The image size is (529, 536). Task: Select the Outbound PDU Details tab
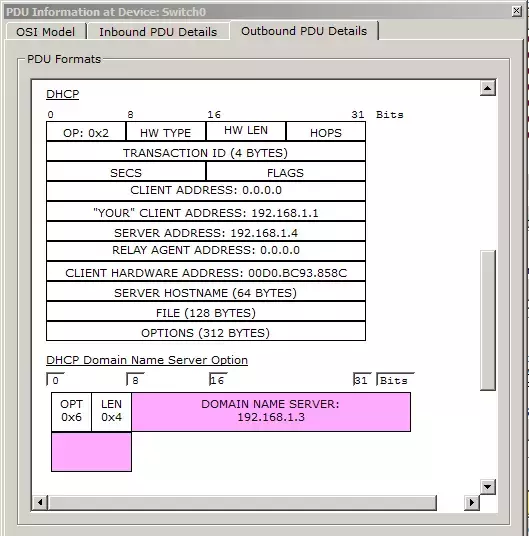pos(304,31)
